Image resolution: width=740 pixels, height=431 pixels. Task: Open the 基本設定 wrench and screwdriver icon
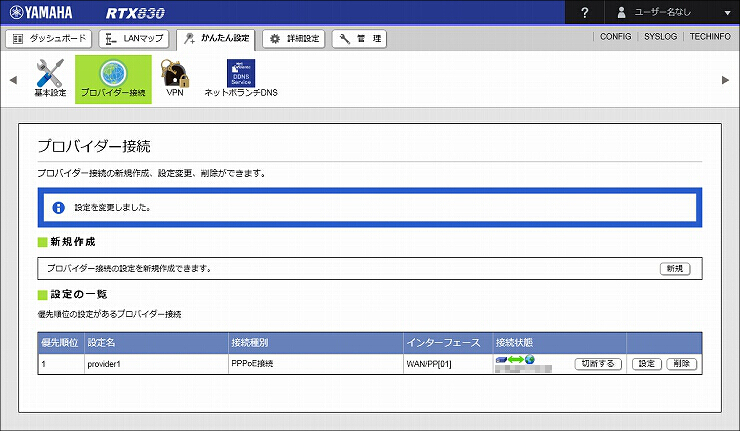coord(50,79)
